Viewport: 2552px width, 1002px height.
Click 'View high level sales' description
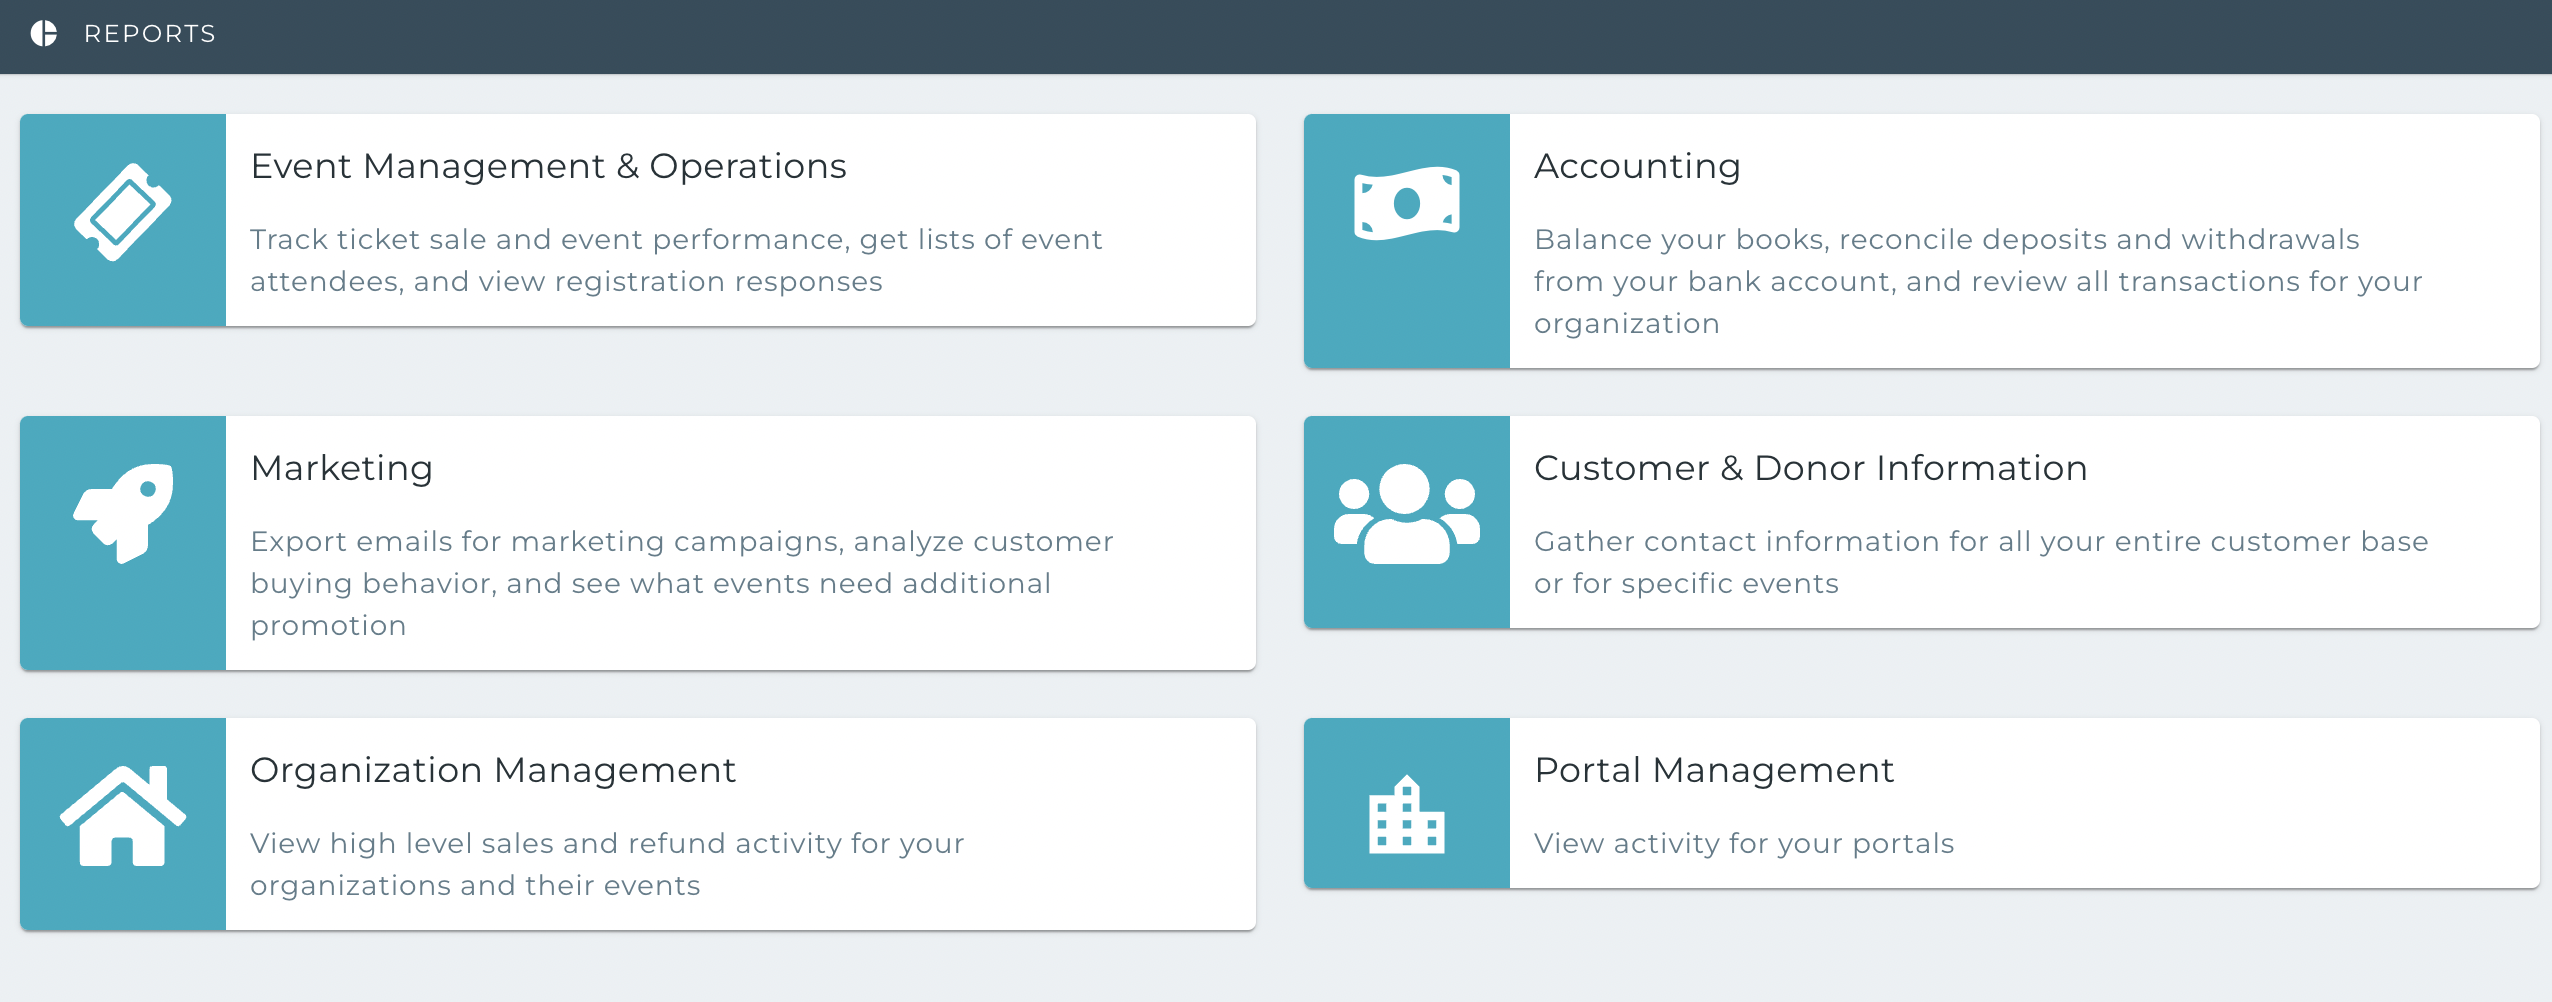point(607,864)
